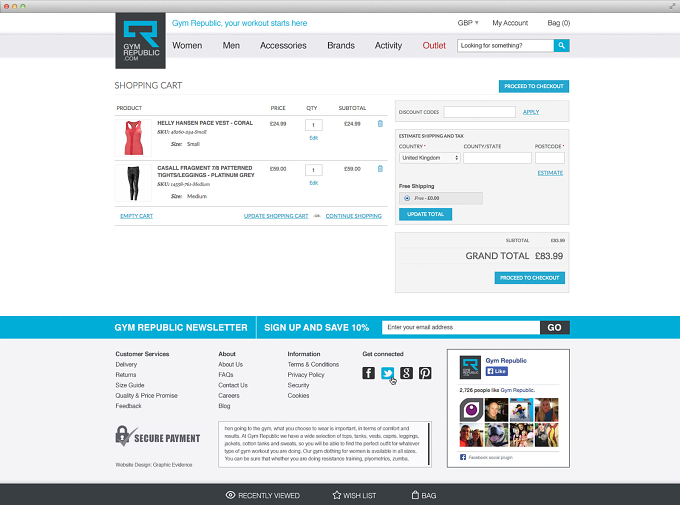Open Privacy Policy link
Image resolution: width=680 pixels, height=505 pixels.
[x=306, y=375]
